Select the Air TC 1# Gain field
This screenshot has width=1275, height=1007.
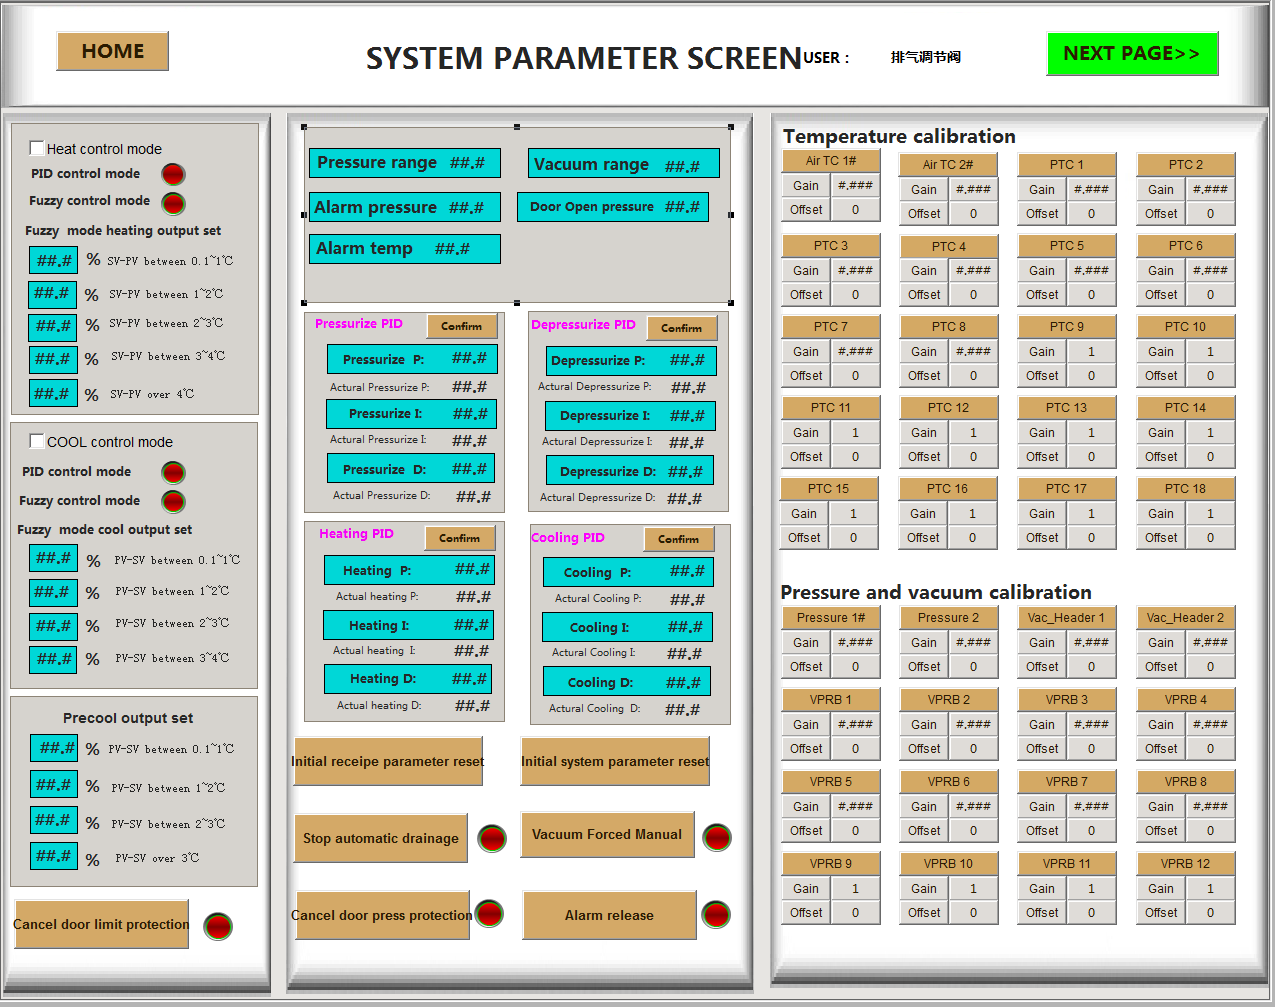[x=855, y=185]
